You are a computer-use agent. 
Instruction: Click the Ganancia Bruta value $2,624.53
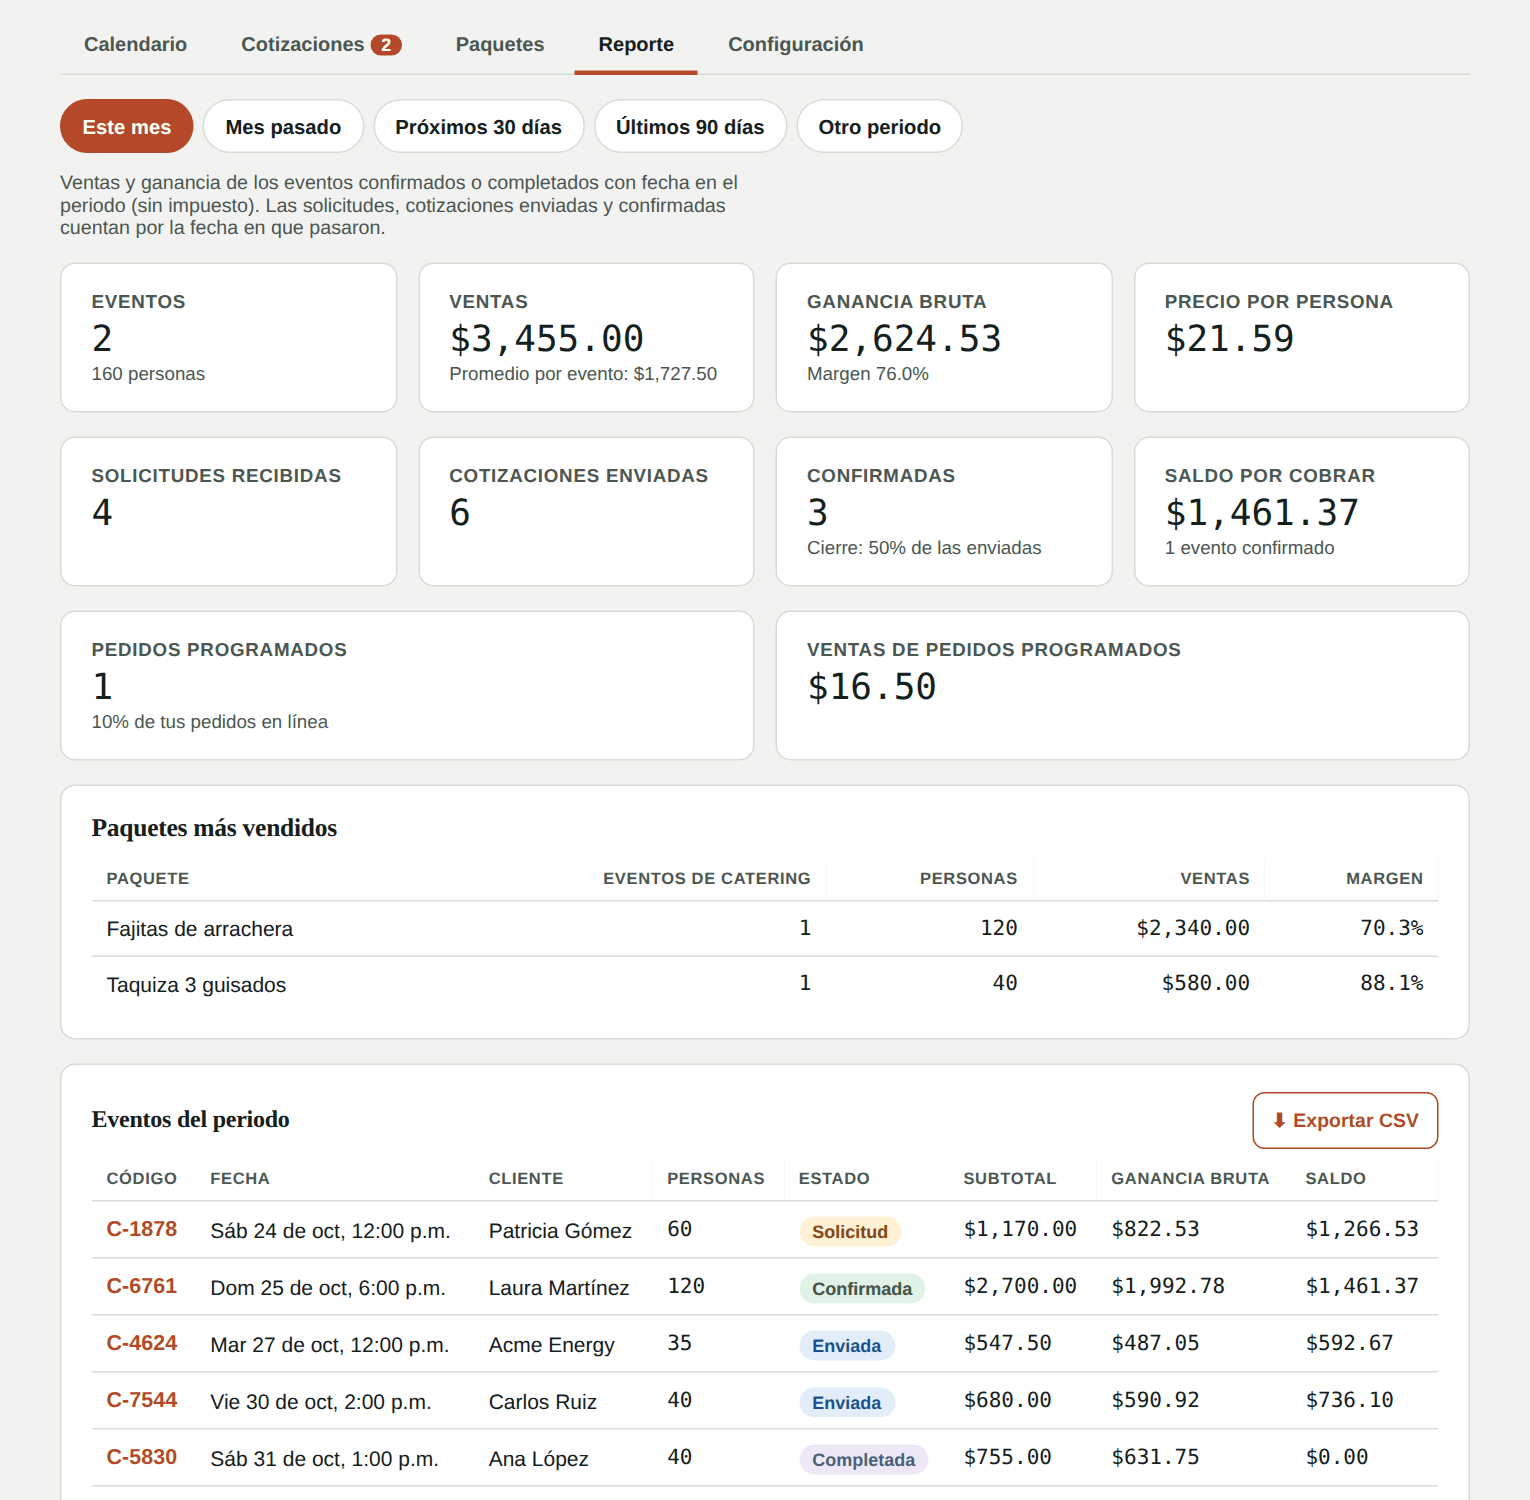904,339
